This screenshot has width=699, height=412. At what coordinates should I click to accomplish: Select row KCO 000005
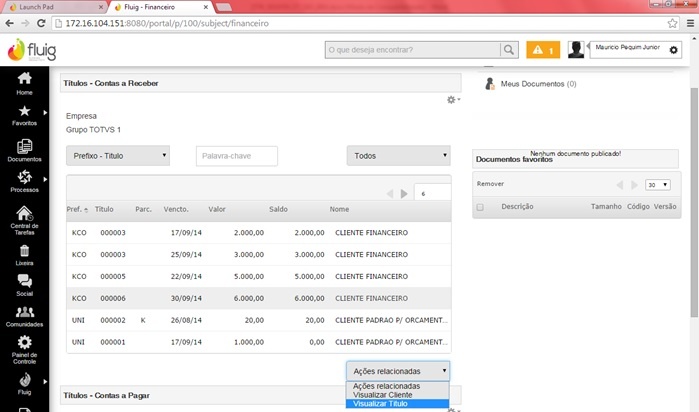coord(259,276)
